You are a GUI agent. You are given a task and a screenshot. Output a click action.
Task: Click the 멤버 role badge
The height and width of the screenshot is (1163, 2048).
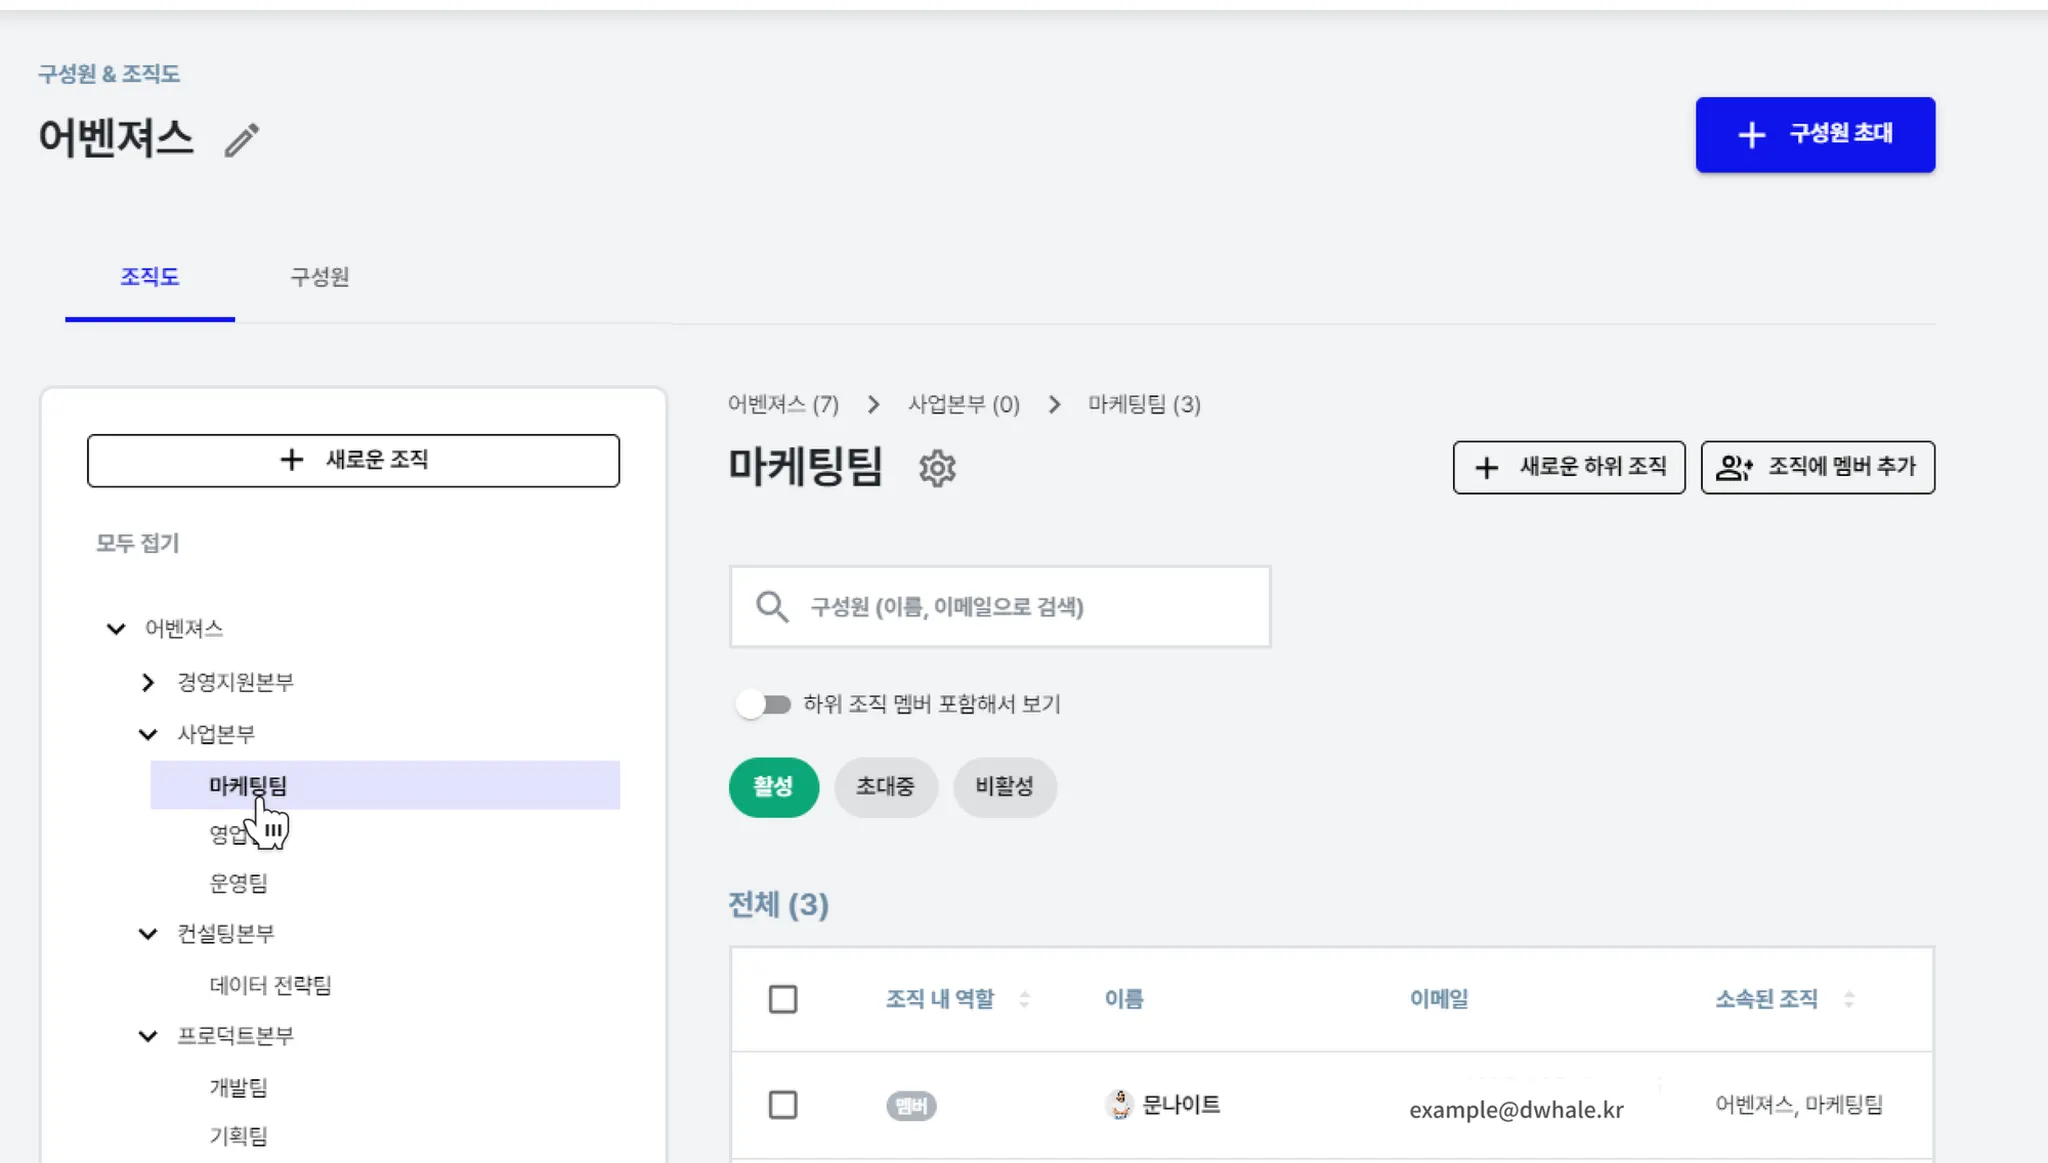click(x=910, y=1106)
